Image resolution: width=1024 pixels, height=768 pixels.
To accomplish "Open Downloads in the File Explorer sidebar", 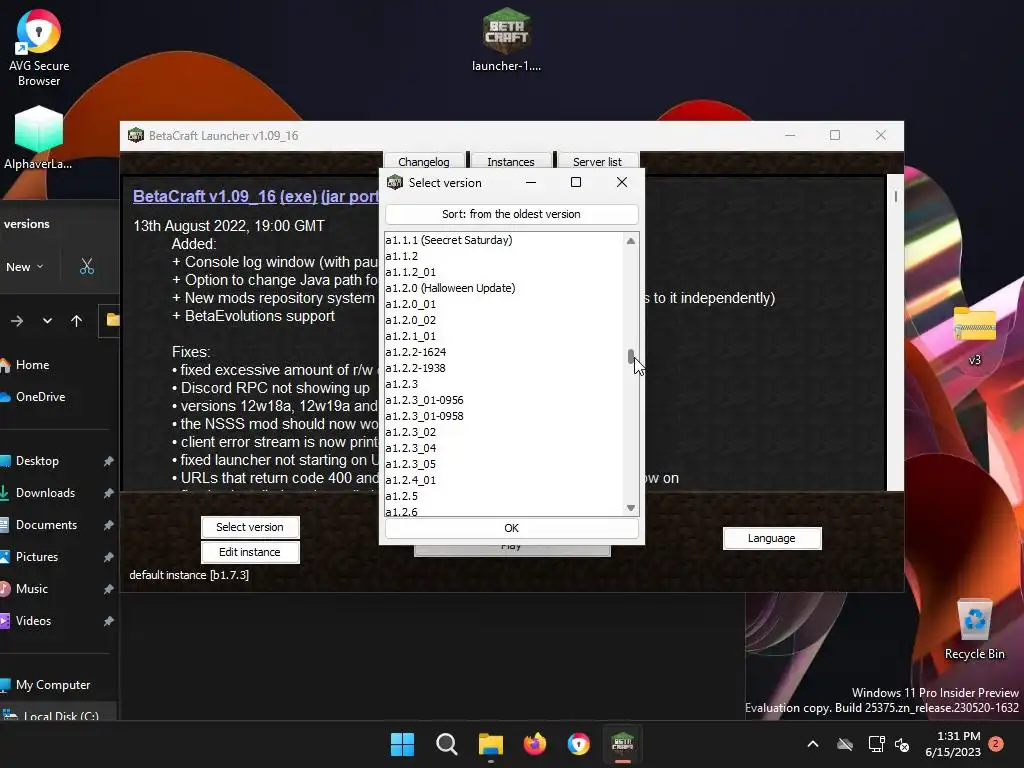I will coord(44,493).
